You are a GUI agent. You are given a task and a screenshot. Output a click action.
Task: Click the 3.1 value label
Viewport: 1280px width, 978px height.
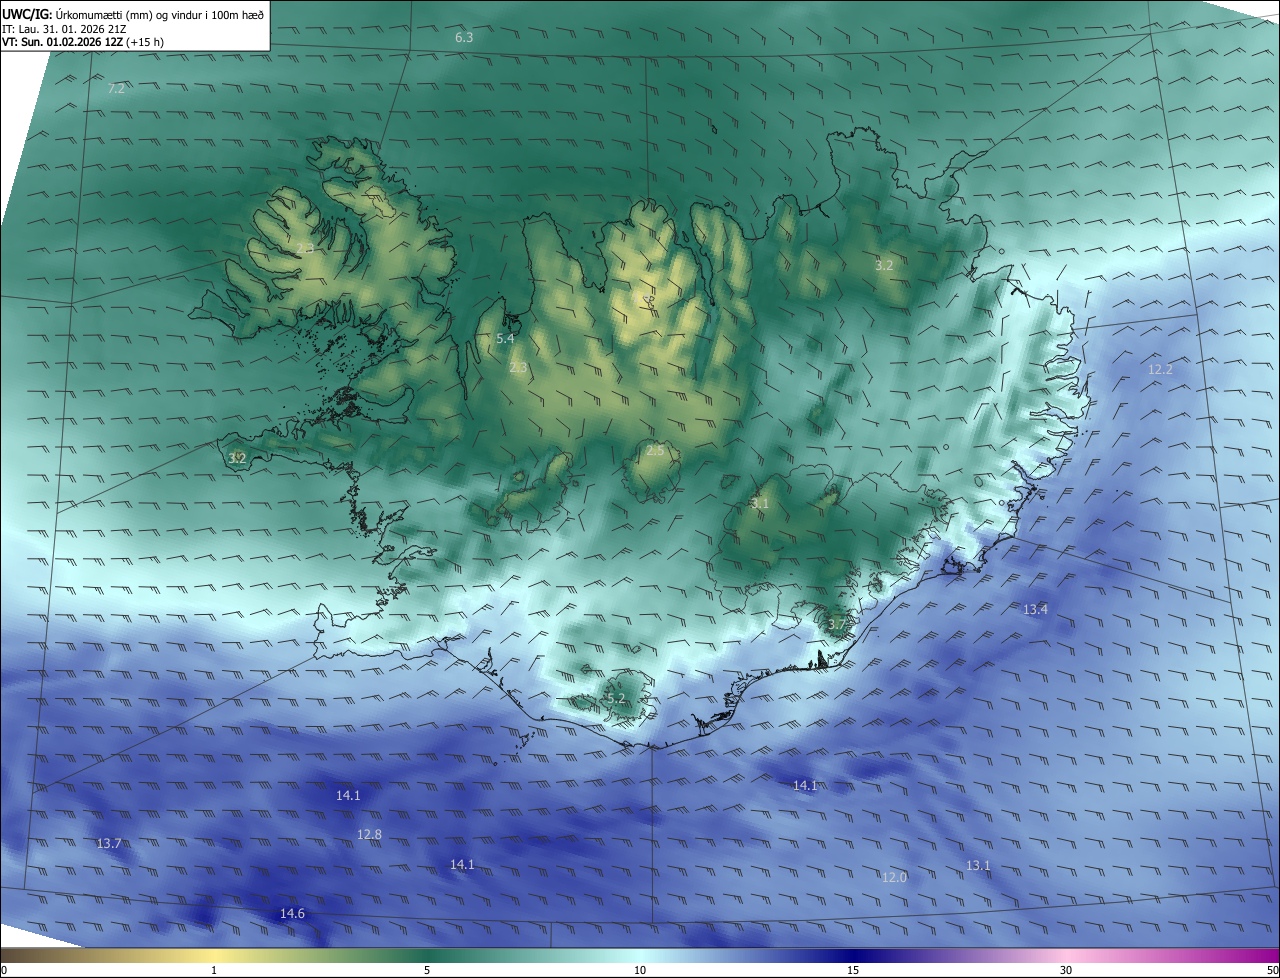pyautogui.click(x=760, y=504)
